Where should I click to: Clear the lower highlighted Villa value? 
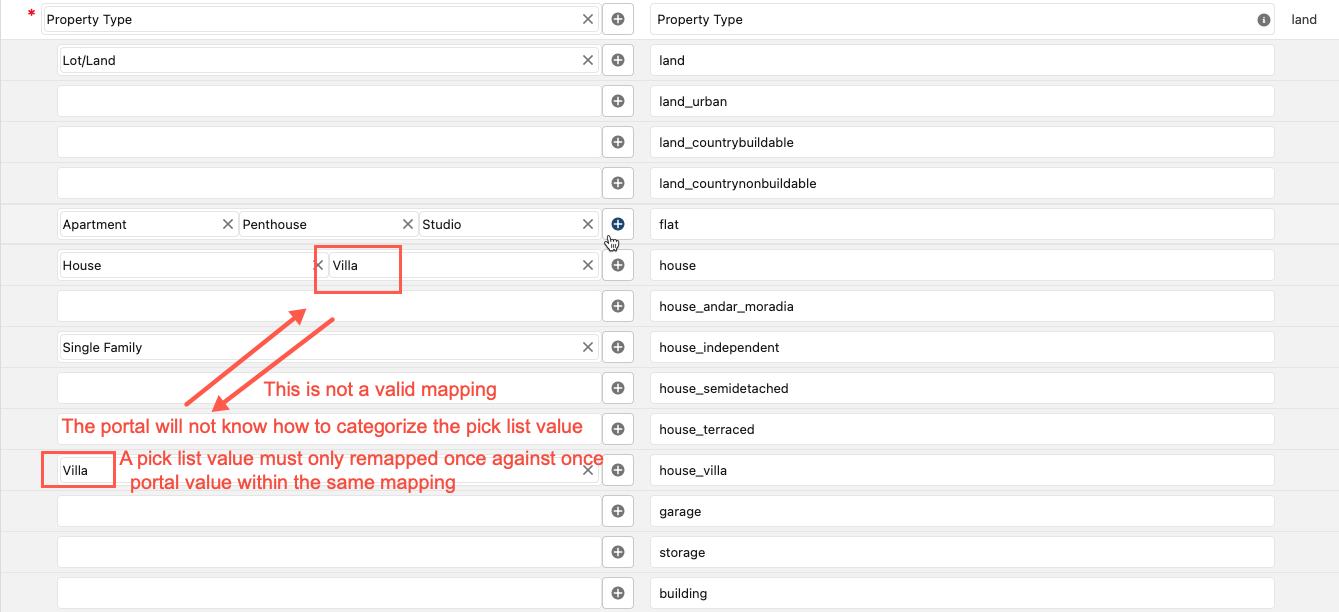click(x=587, y=470)
